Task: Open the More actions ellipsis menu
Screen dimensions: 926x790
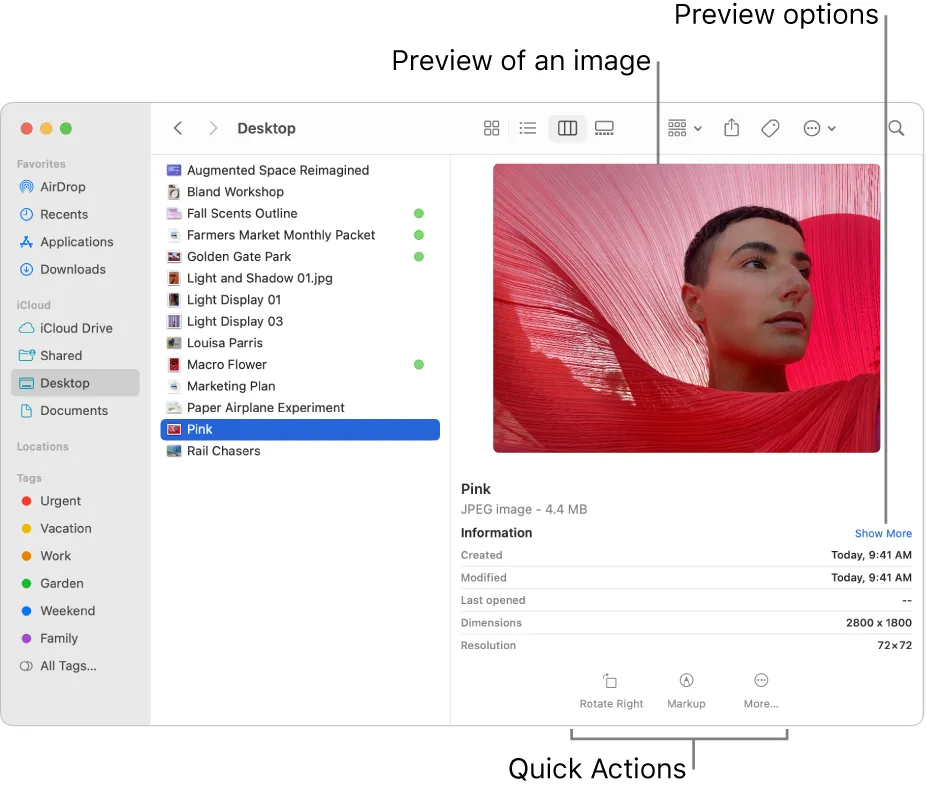Action: (819, 128)
